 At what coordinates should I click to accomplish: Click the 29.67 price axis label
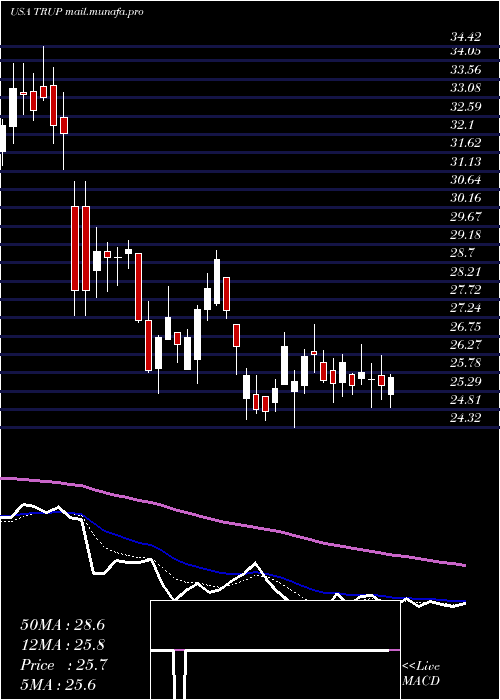(466, 217)
